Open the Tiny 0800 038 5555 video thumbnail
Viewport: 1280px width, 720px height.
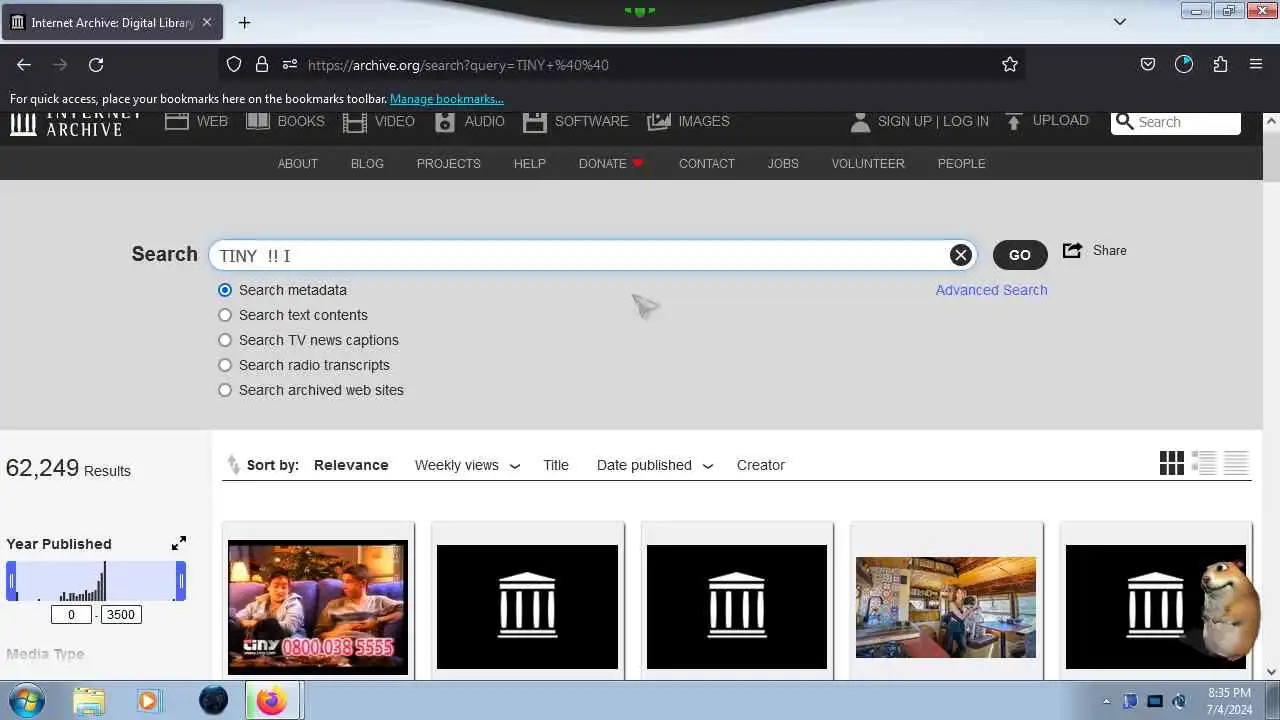pos(318,607)
